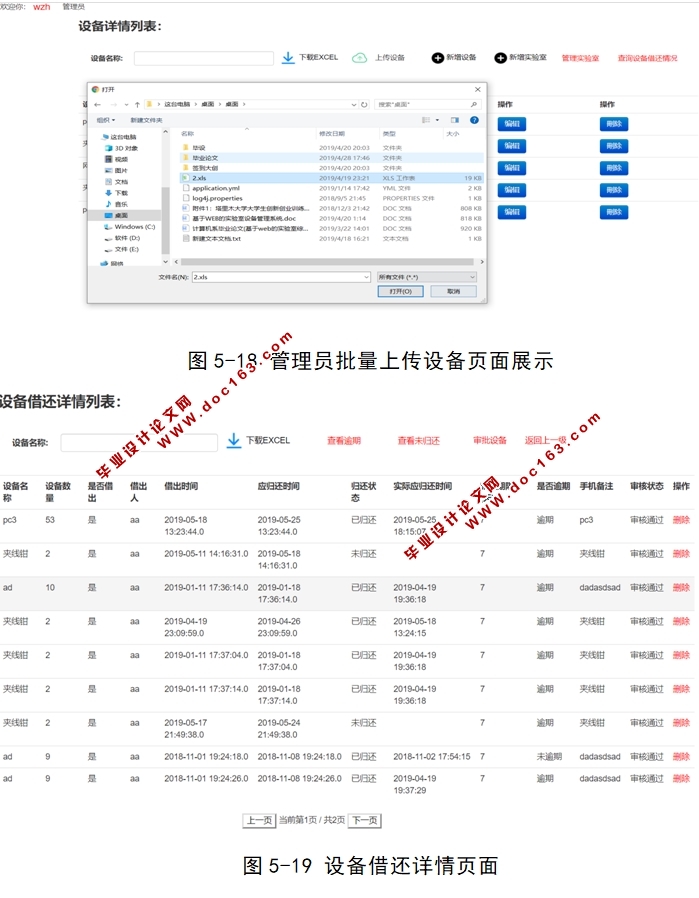Viewport: 699px width, 898px height.
Task: Go back in the file open dialog
Action: tap(97, 104)
